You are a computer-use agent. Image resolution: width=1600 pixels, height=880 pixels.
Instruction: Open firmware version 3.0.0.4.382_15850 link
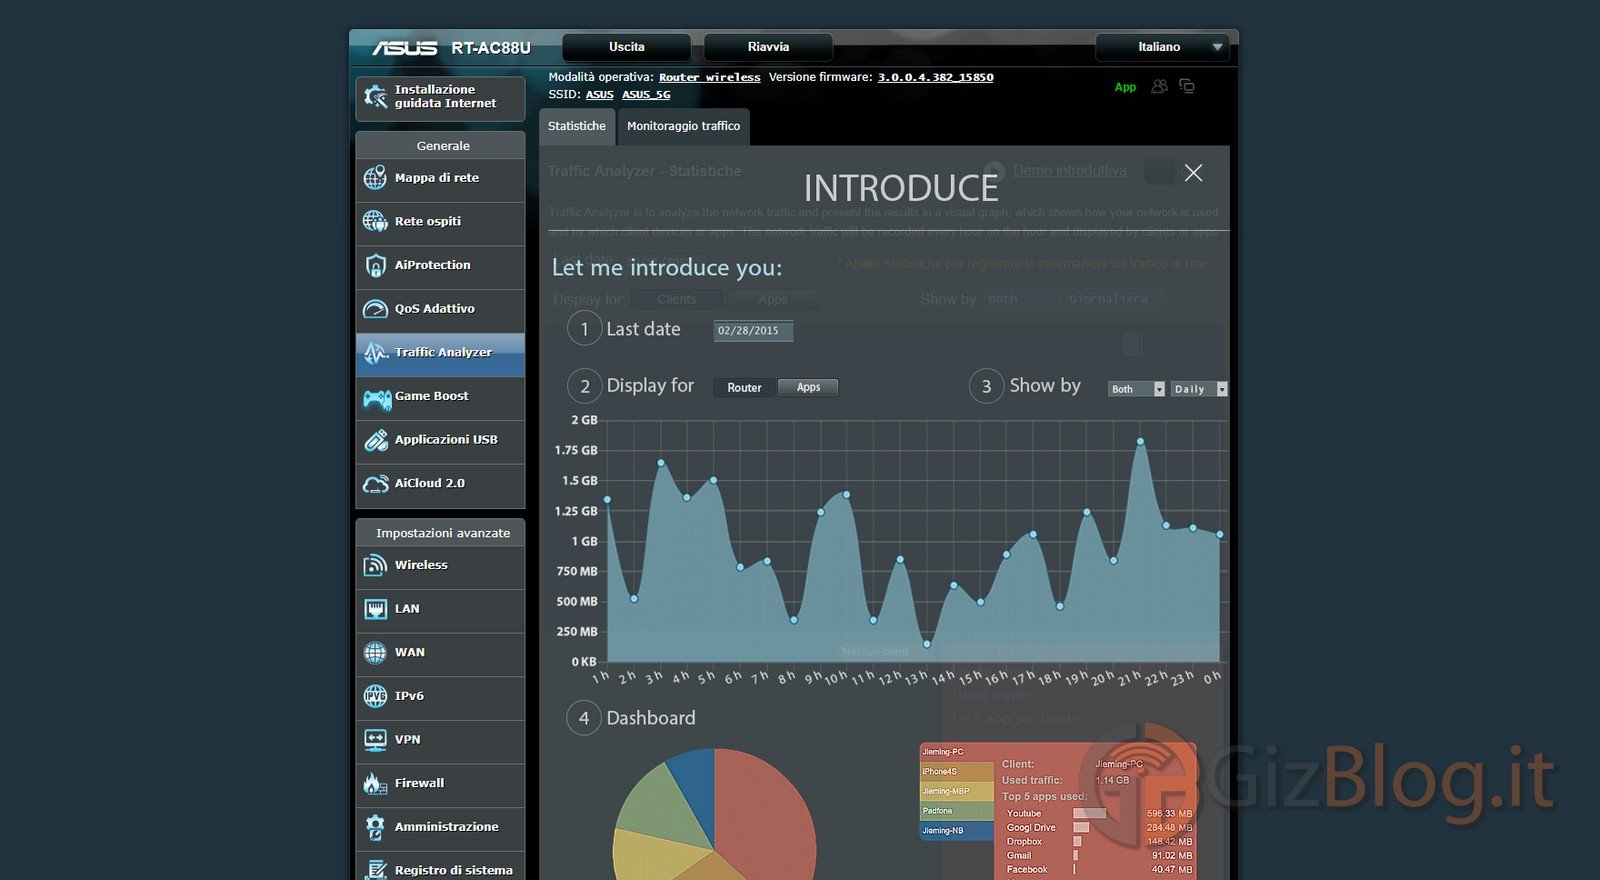point(936,77)
